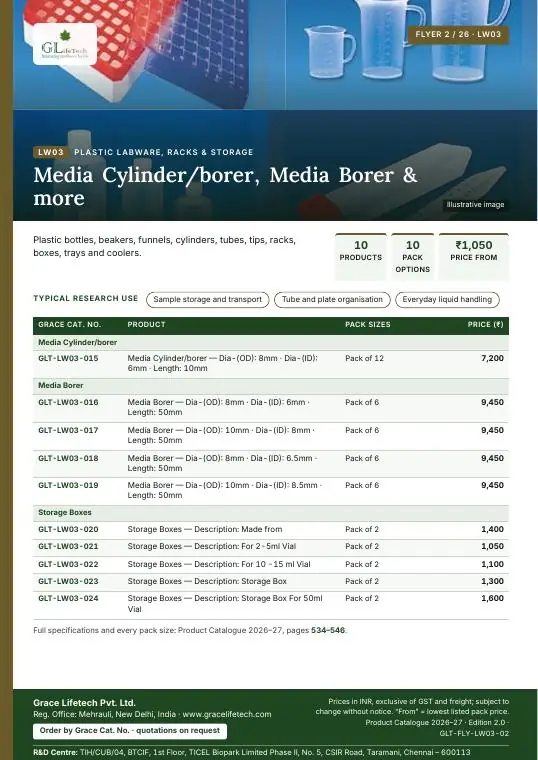Click the 'PLASTIC LABWARE, RACKS & STORAGE' heading
The height and width of the screenshot is (760, 538).
[x=164, y=152]
